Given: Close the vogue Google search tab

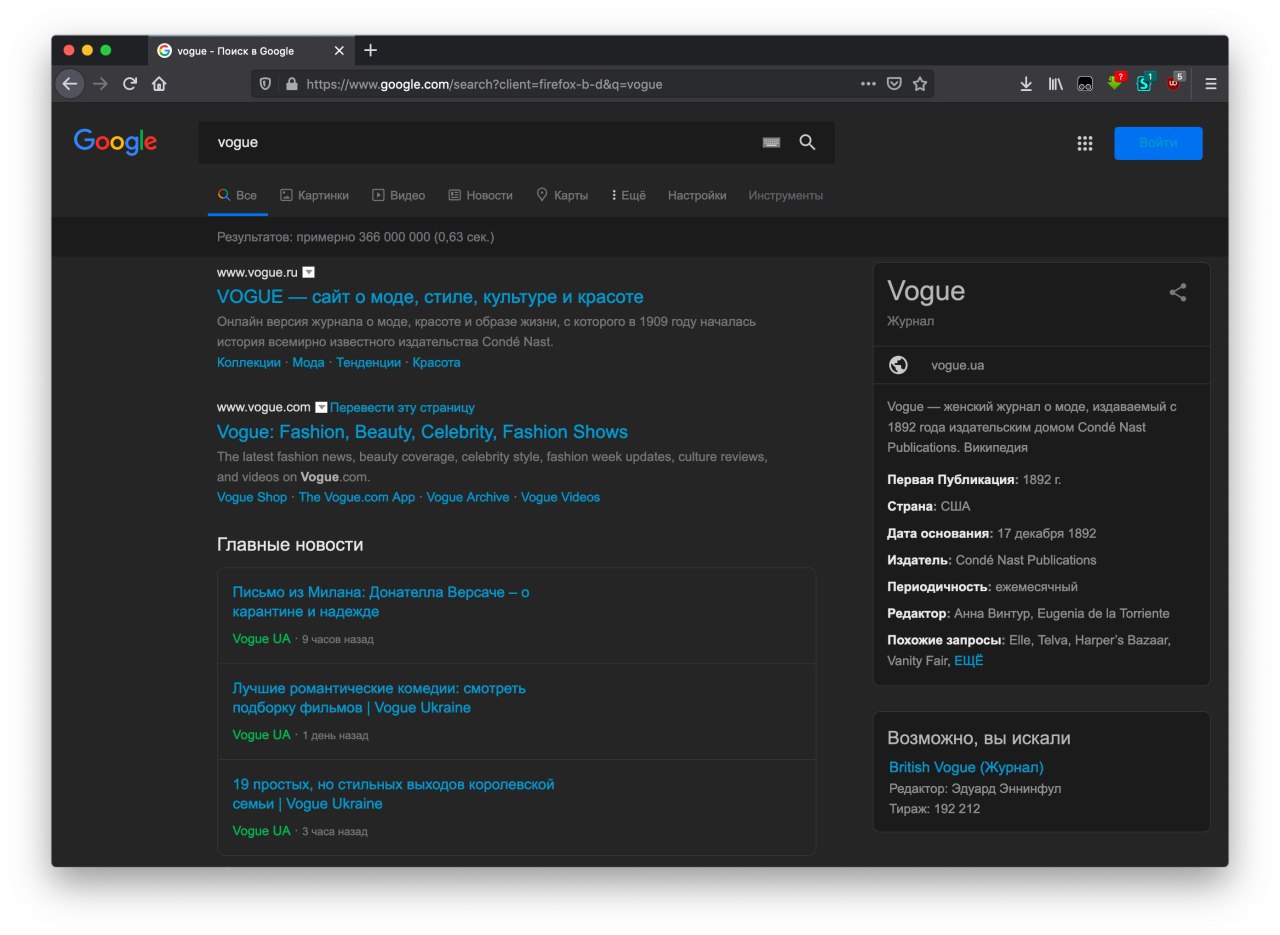Looking at the screenshot, I should 339,51.
